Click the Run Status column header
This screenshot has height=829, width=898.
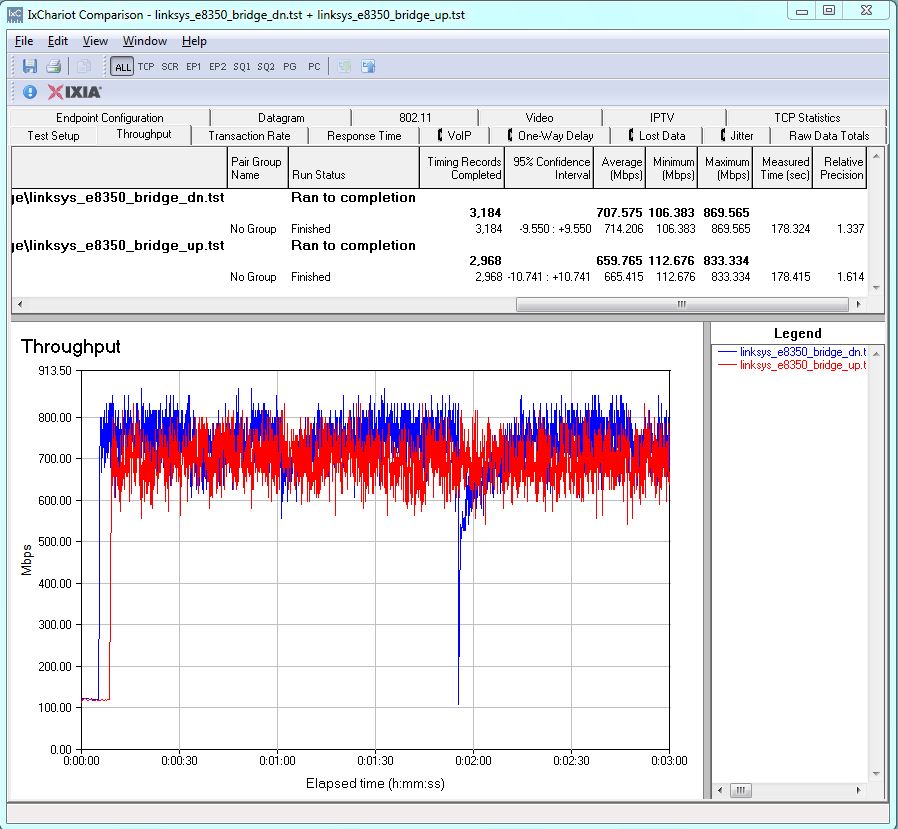pos(353,168)
